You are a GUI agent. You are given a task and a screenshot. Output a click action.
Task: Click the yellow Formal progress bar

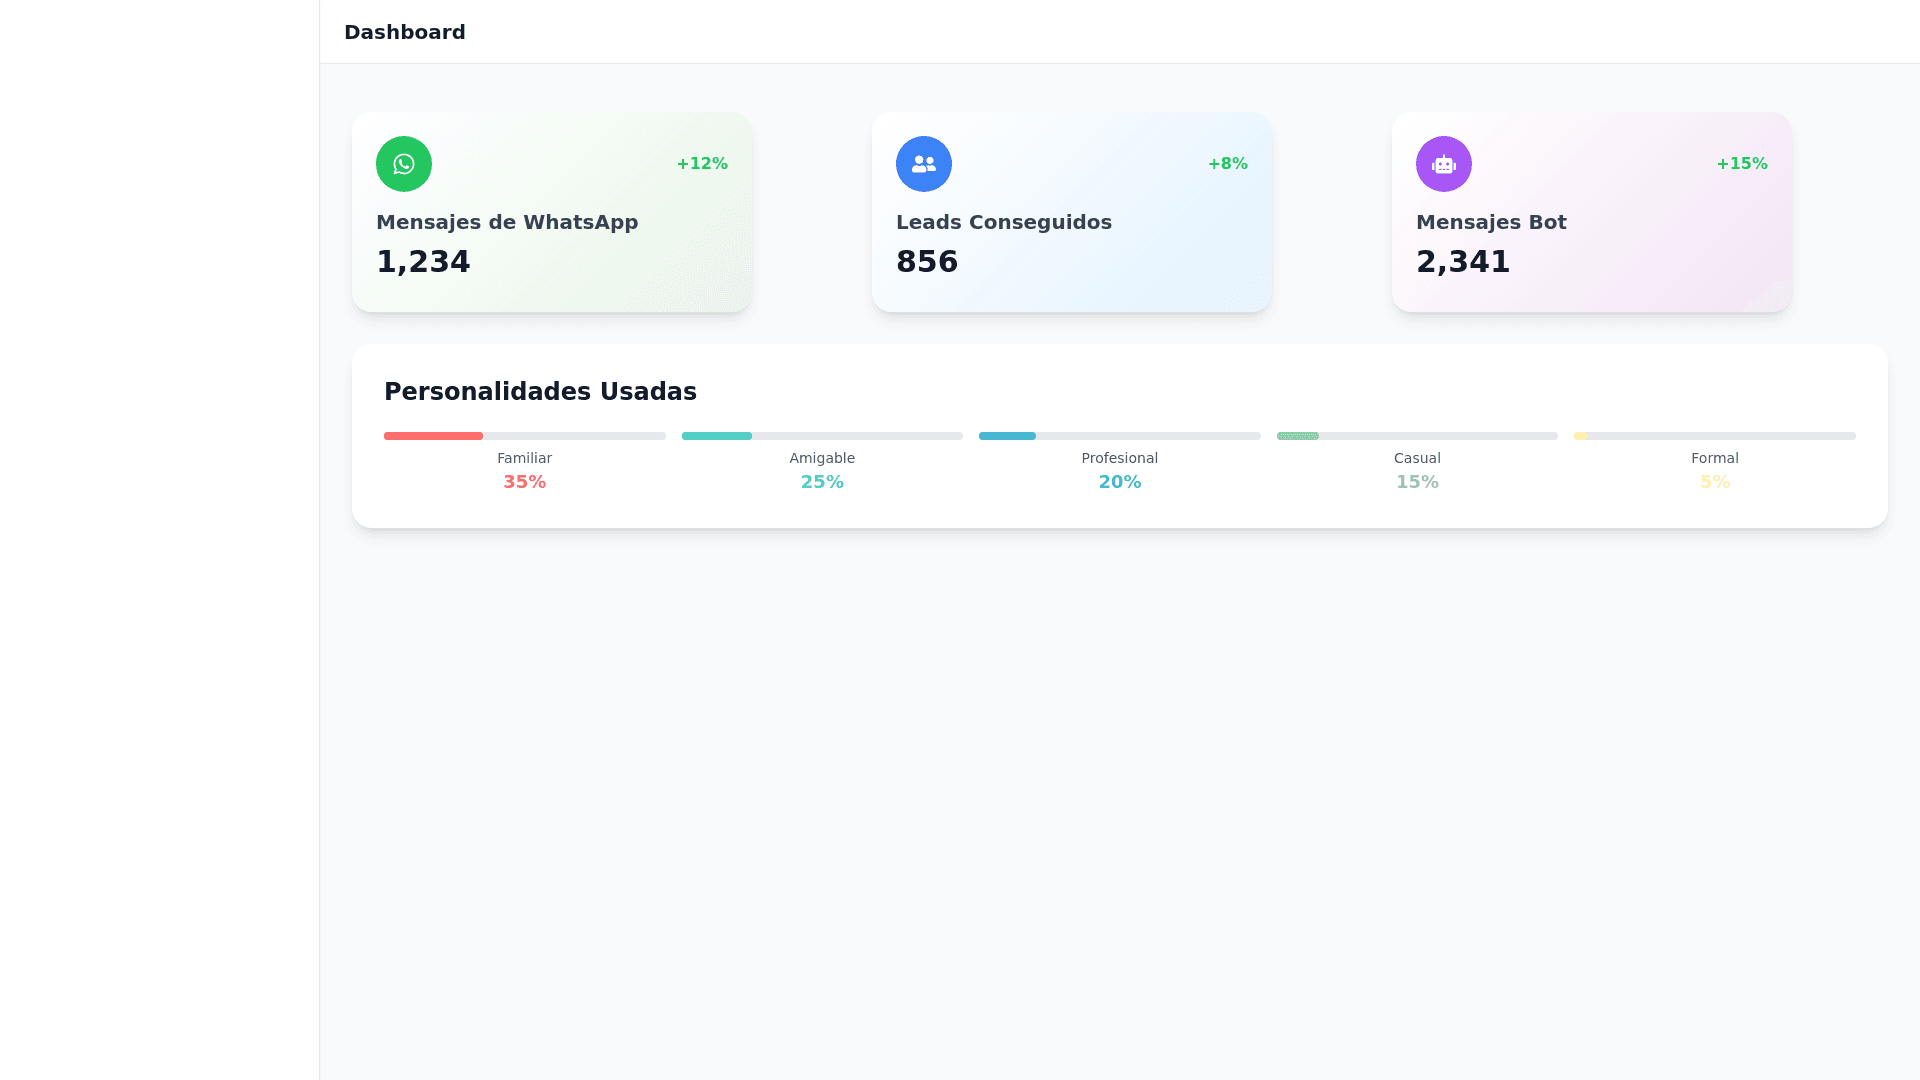pos(1581,436)
